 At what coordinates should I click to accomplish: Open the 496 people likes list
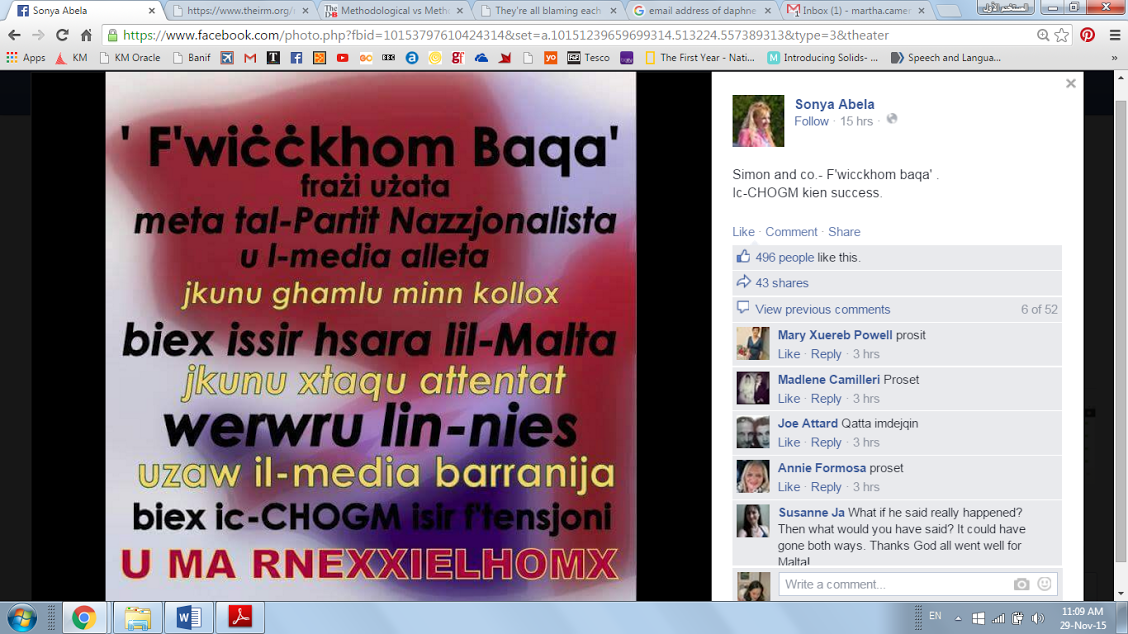point(784,257)
